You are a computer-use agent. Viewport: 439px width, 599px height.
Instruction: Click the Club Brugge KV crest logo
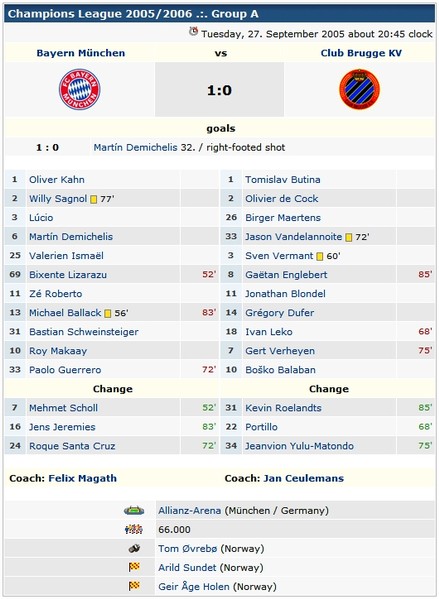coord(360,89)
